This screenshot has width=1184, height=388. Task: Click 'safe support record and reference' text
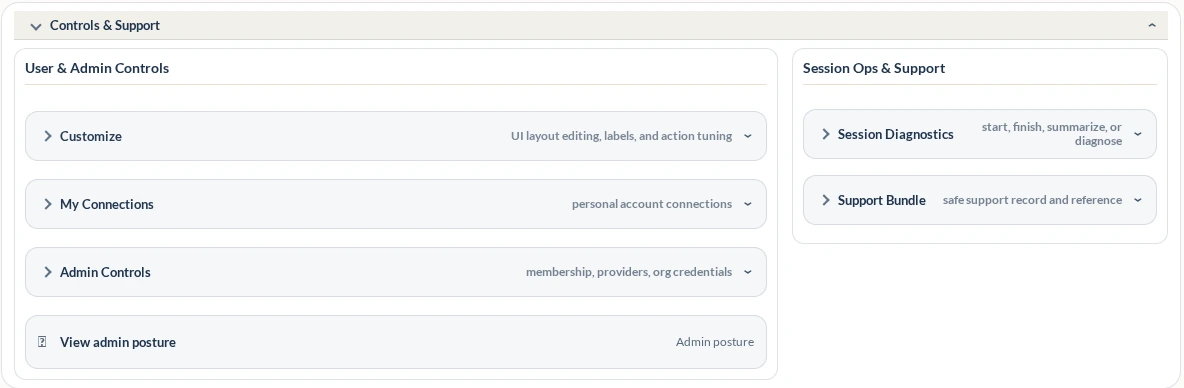coord(1032,200)
